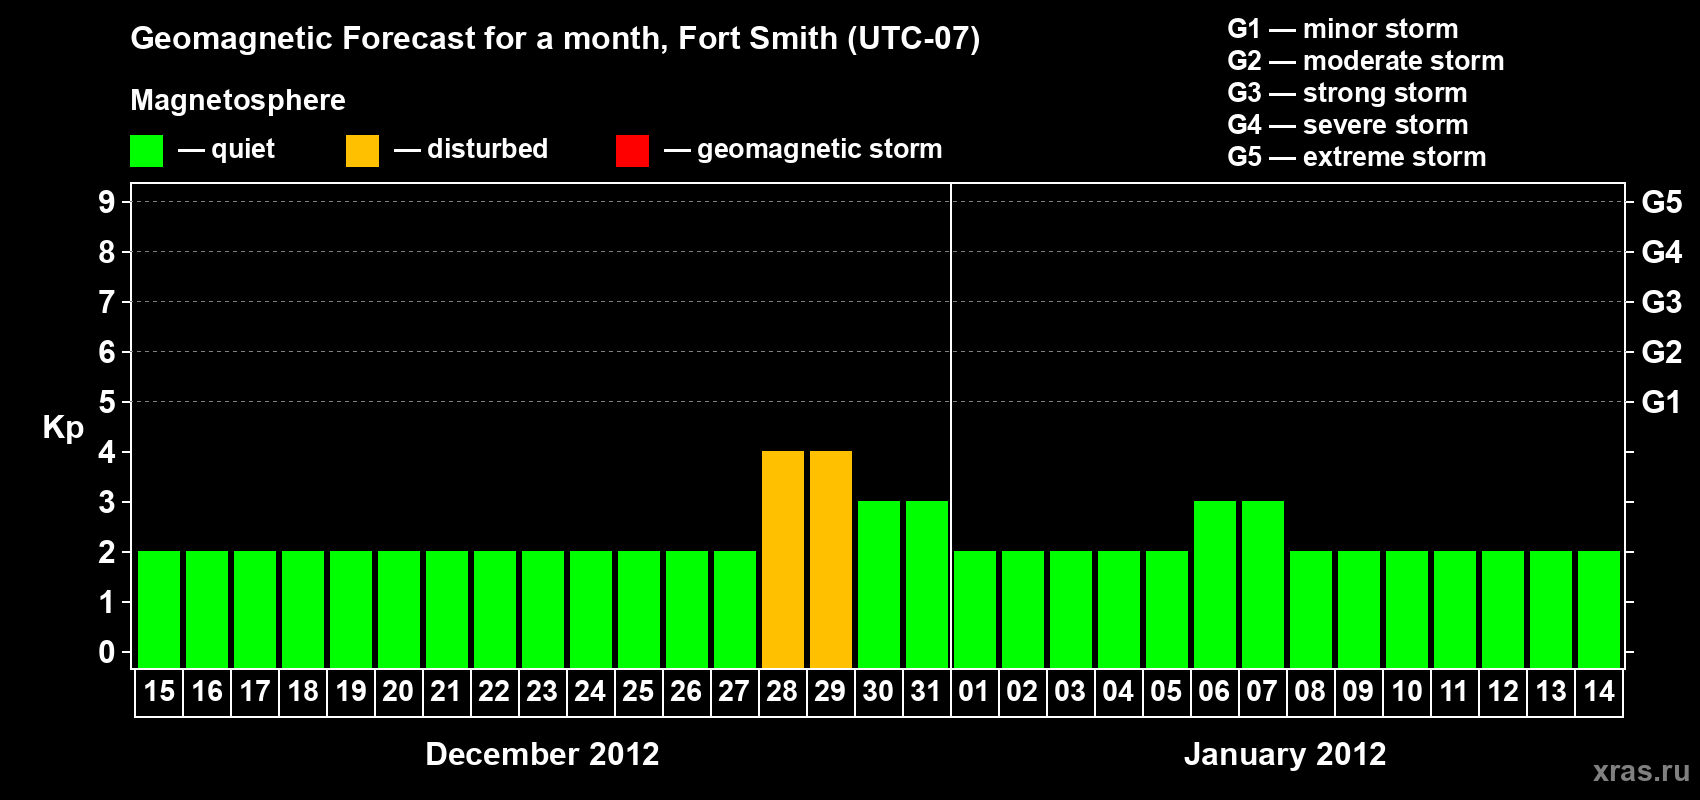Click the date label 06
Screen dimensions: 1700x800
point(1214,691)
